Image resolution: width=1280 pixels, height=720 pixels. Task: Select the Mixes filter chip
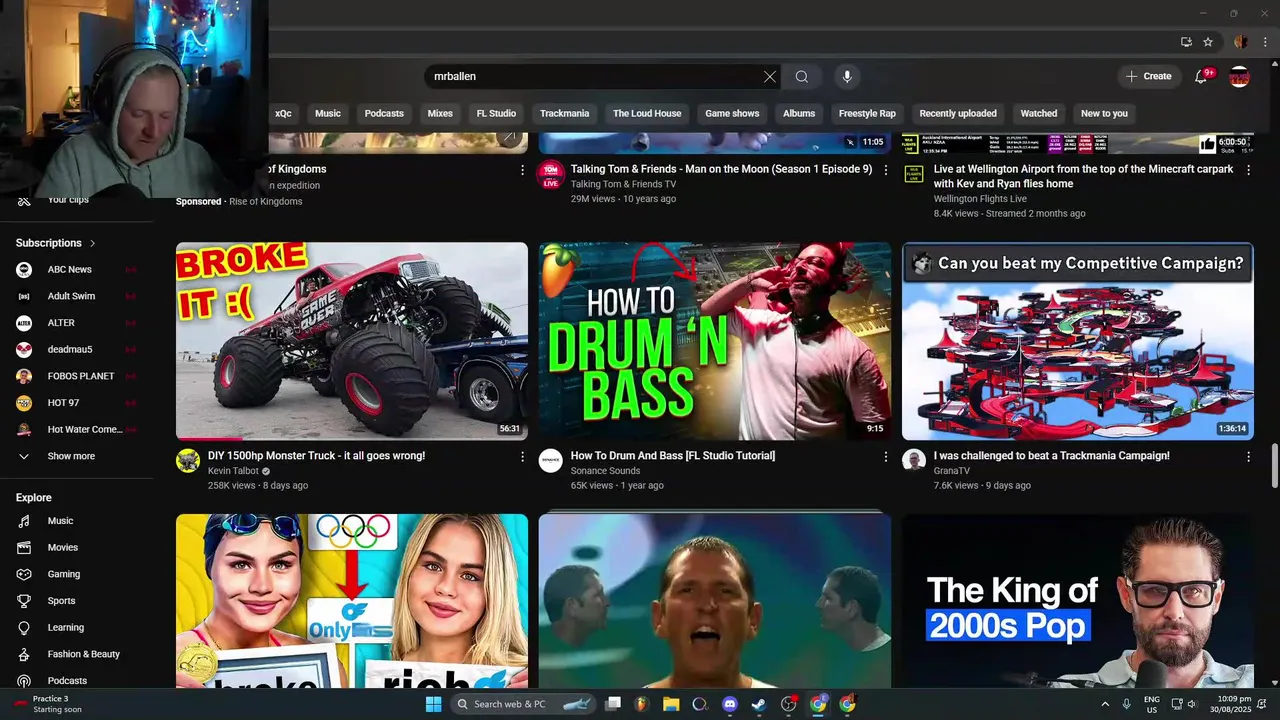tap(440, 113)
